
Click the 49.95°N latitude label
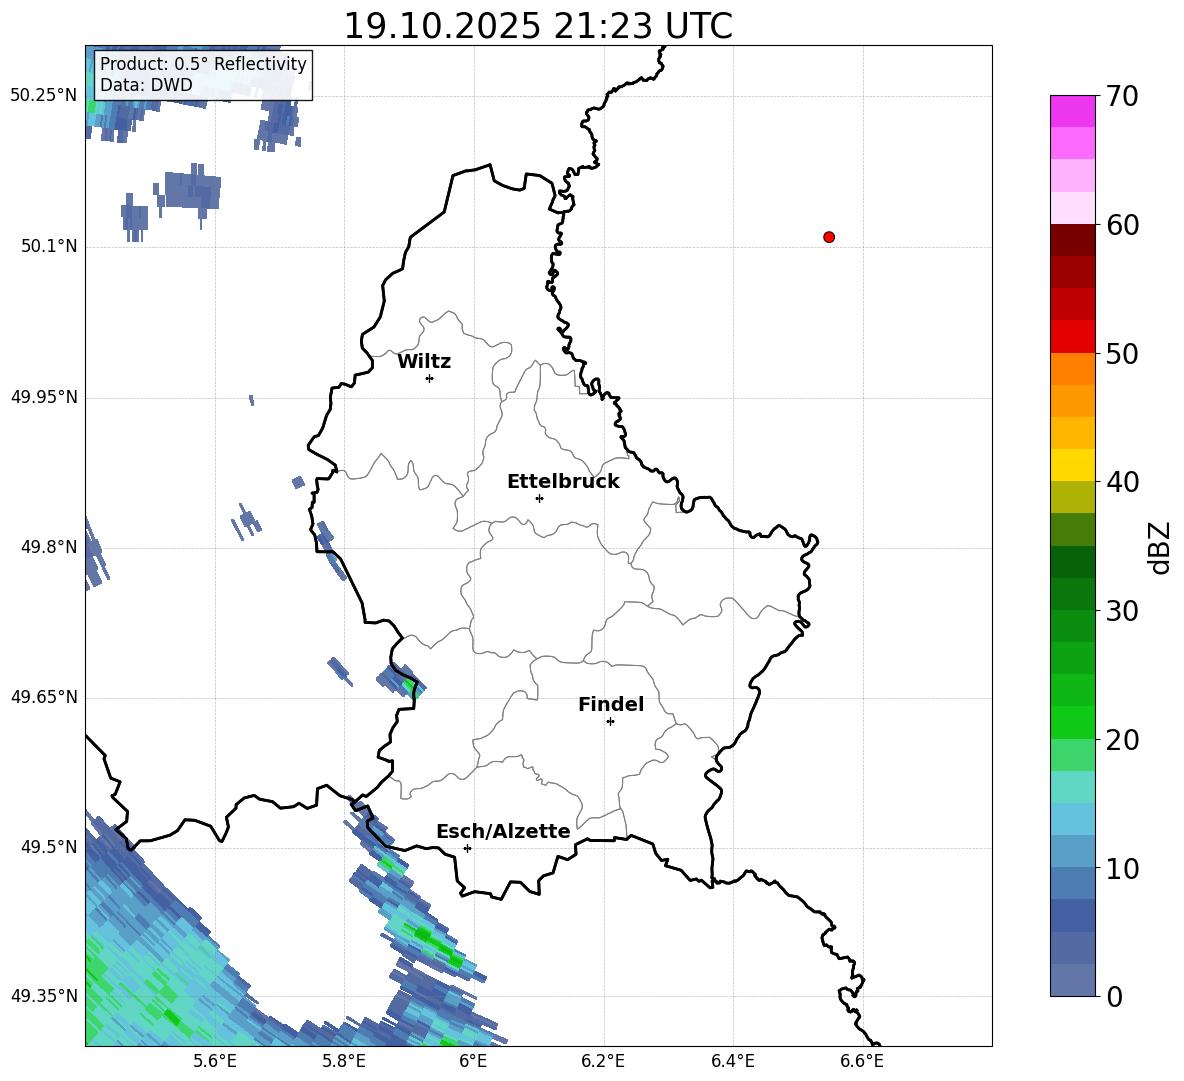(x=44, y=397)
